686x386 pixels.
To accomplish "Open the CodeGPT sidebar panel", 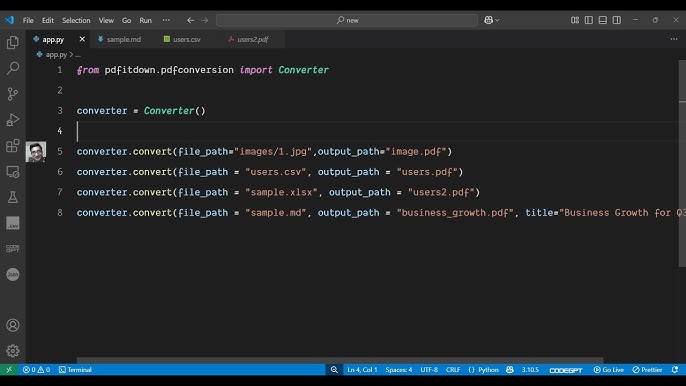I will tap(13, 249).
